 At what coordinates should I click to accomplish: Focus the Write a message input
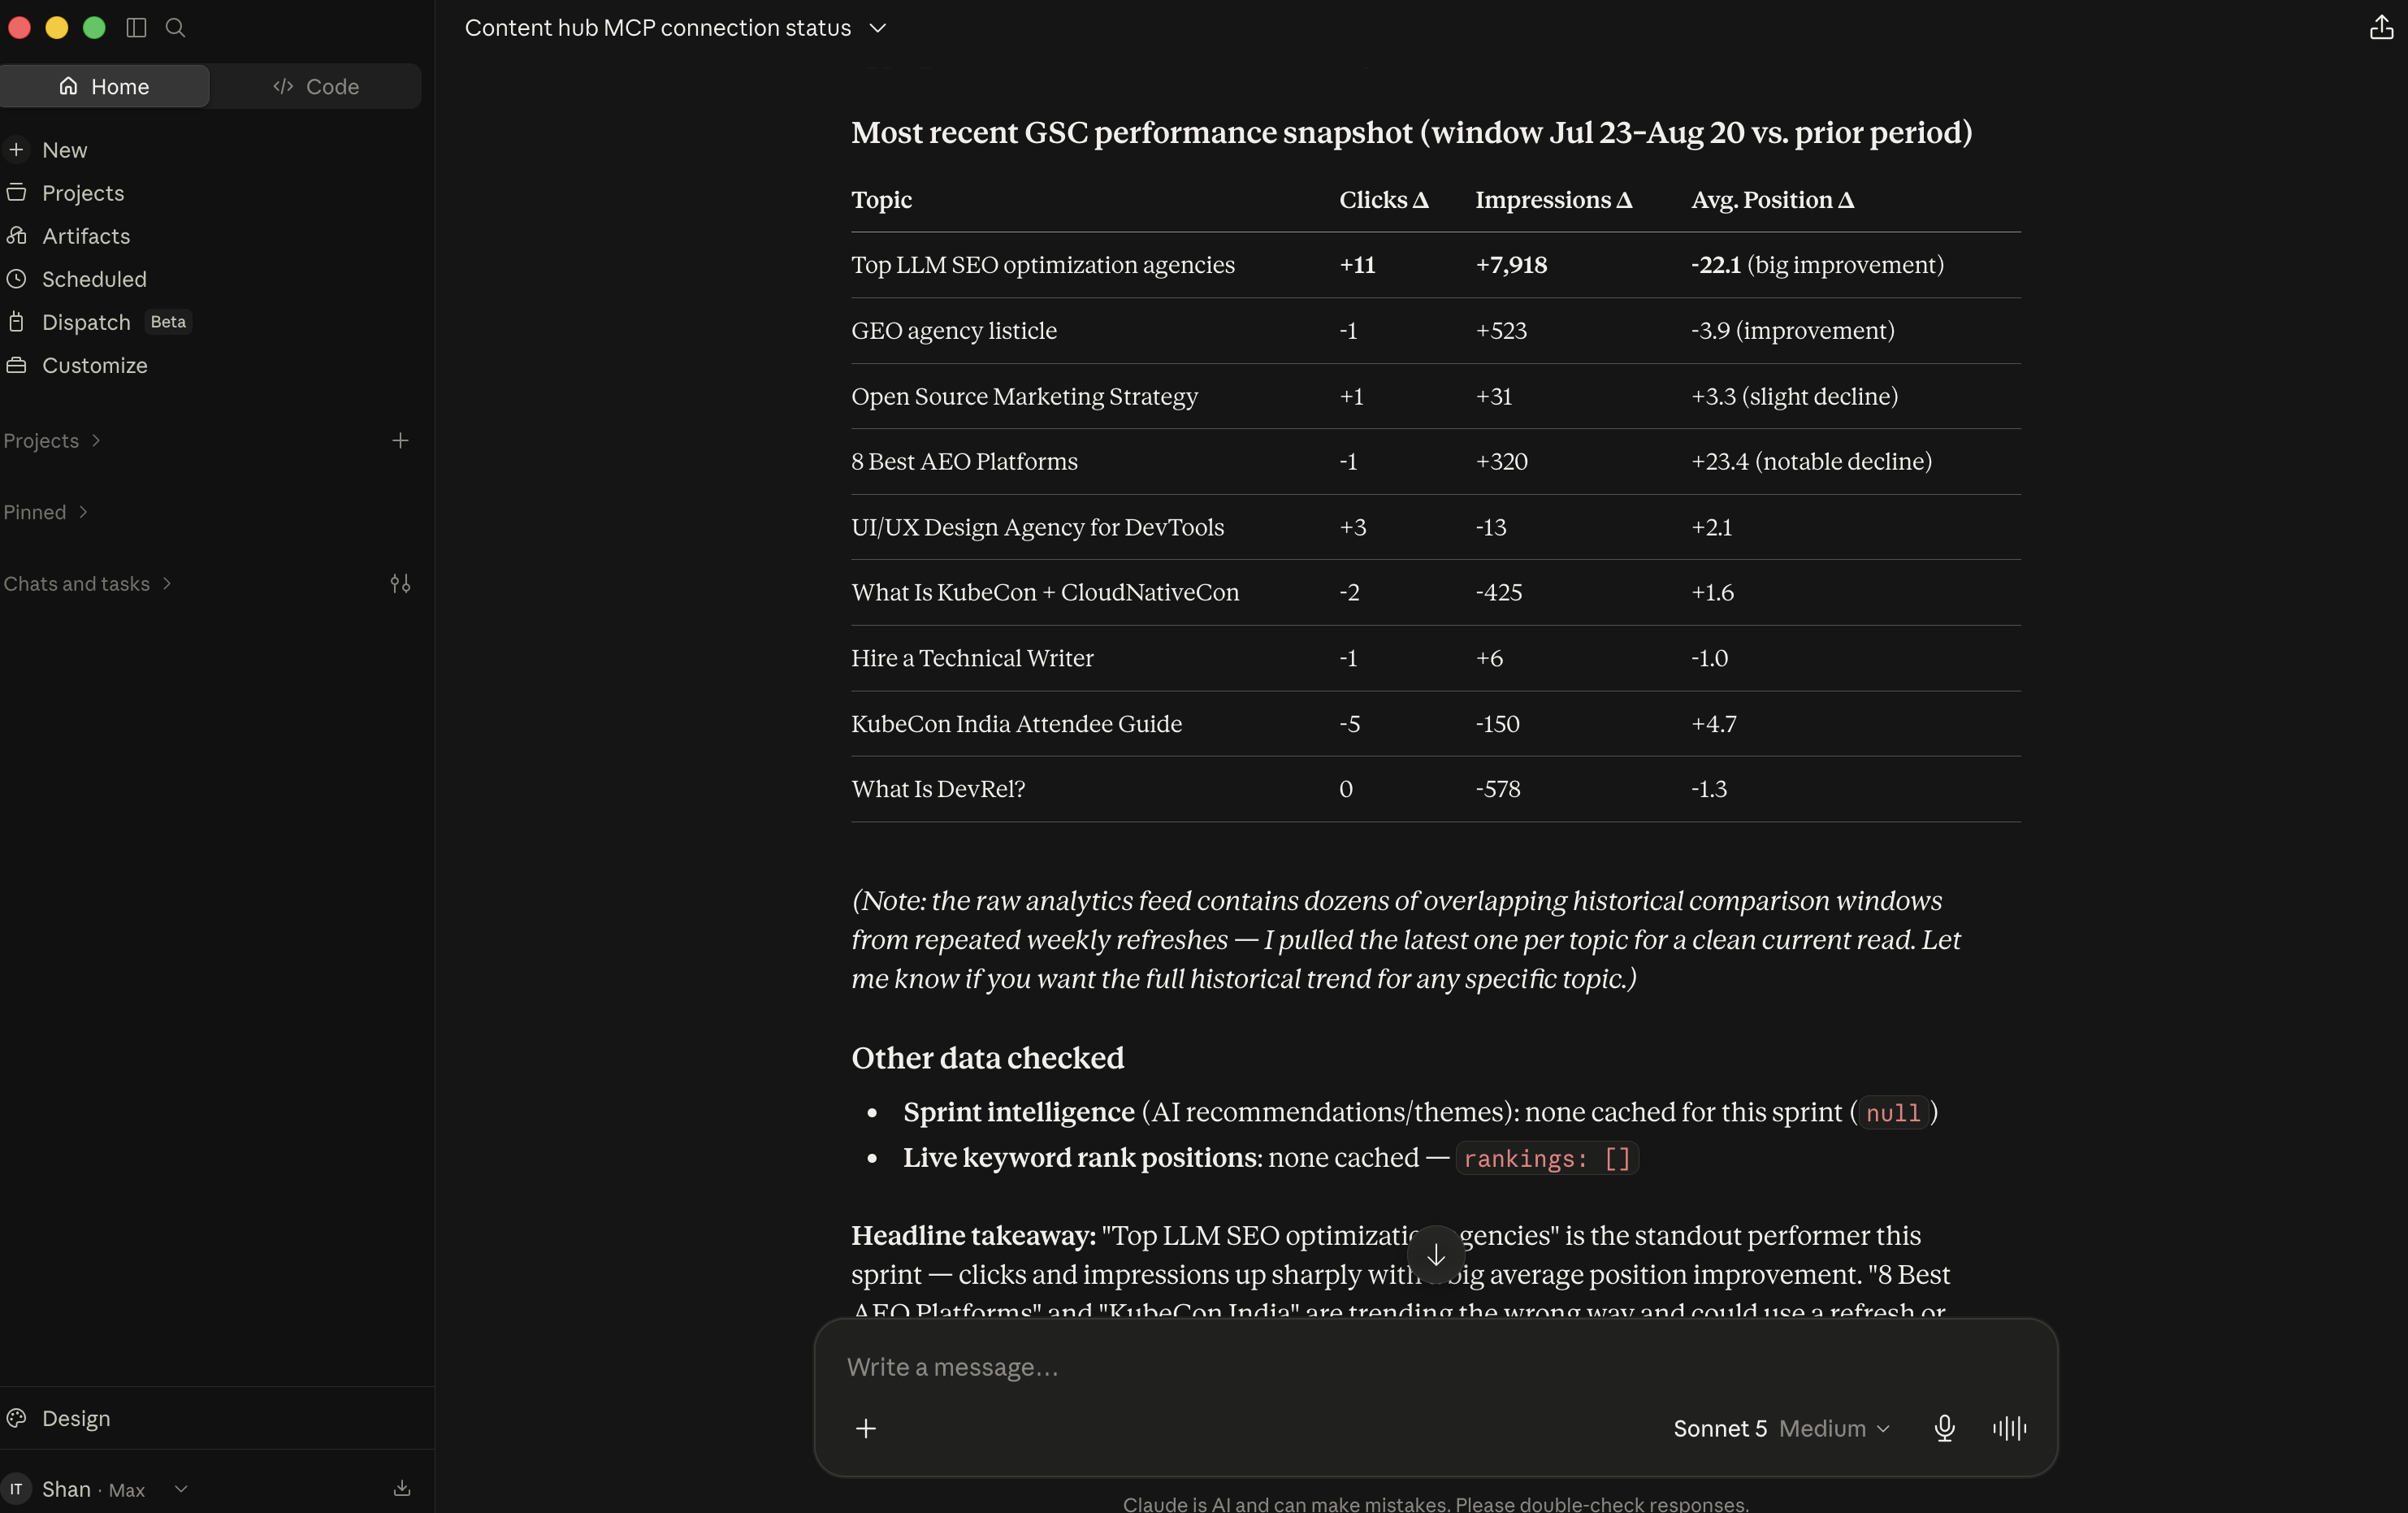point(1436,1367)
